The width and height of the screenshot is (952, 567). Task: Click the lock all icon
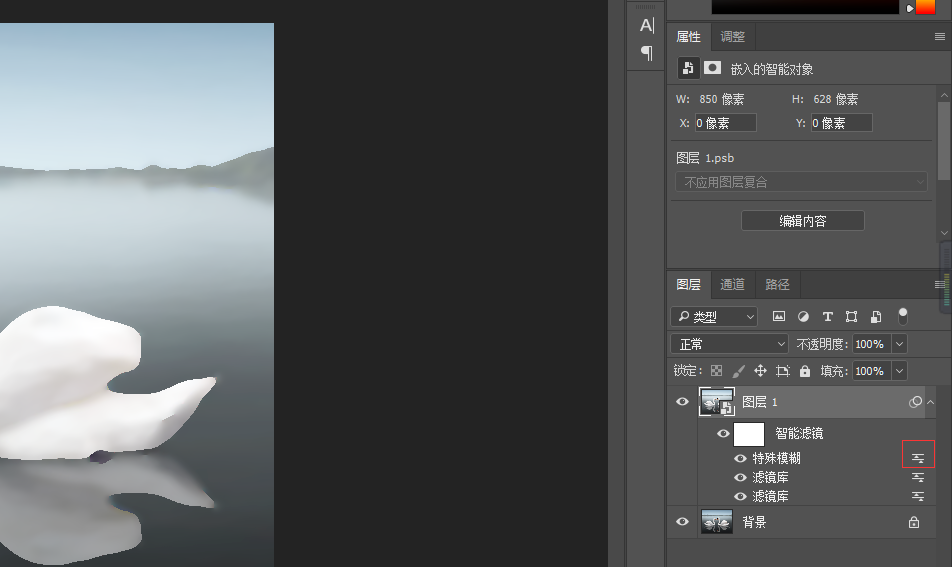[805, 371]
